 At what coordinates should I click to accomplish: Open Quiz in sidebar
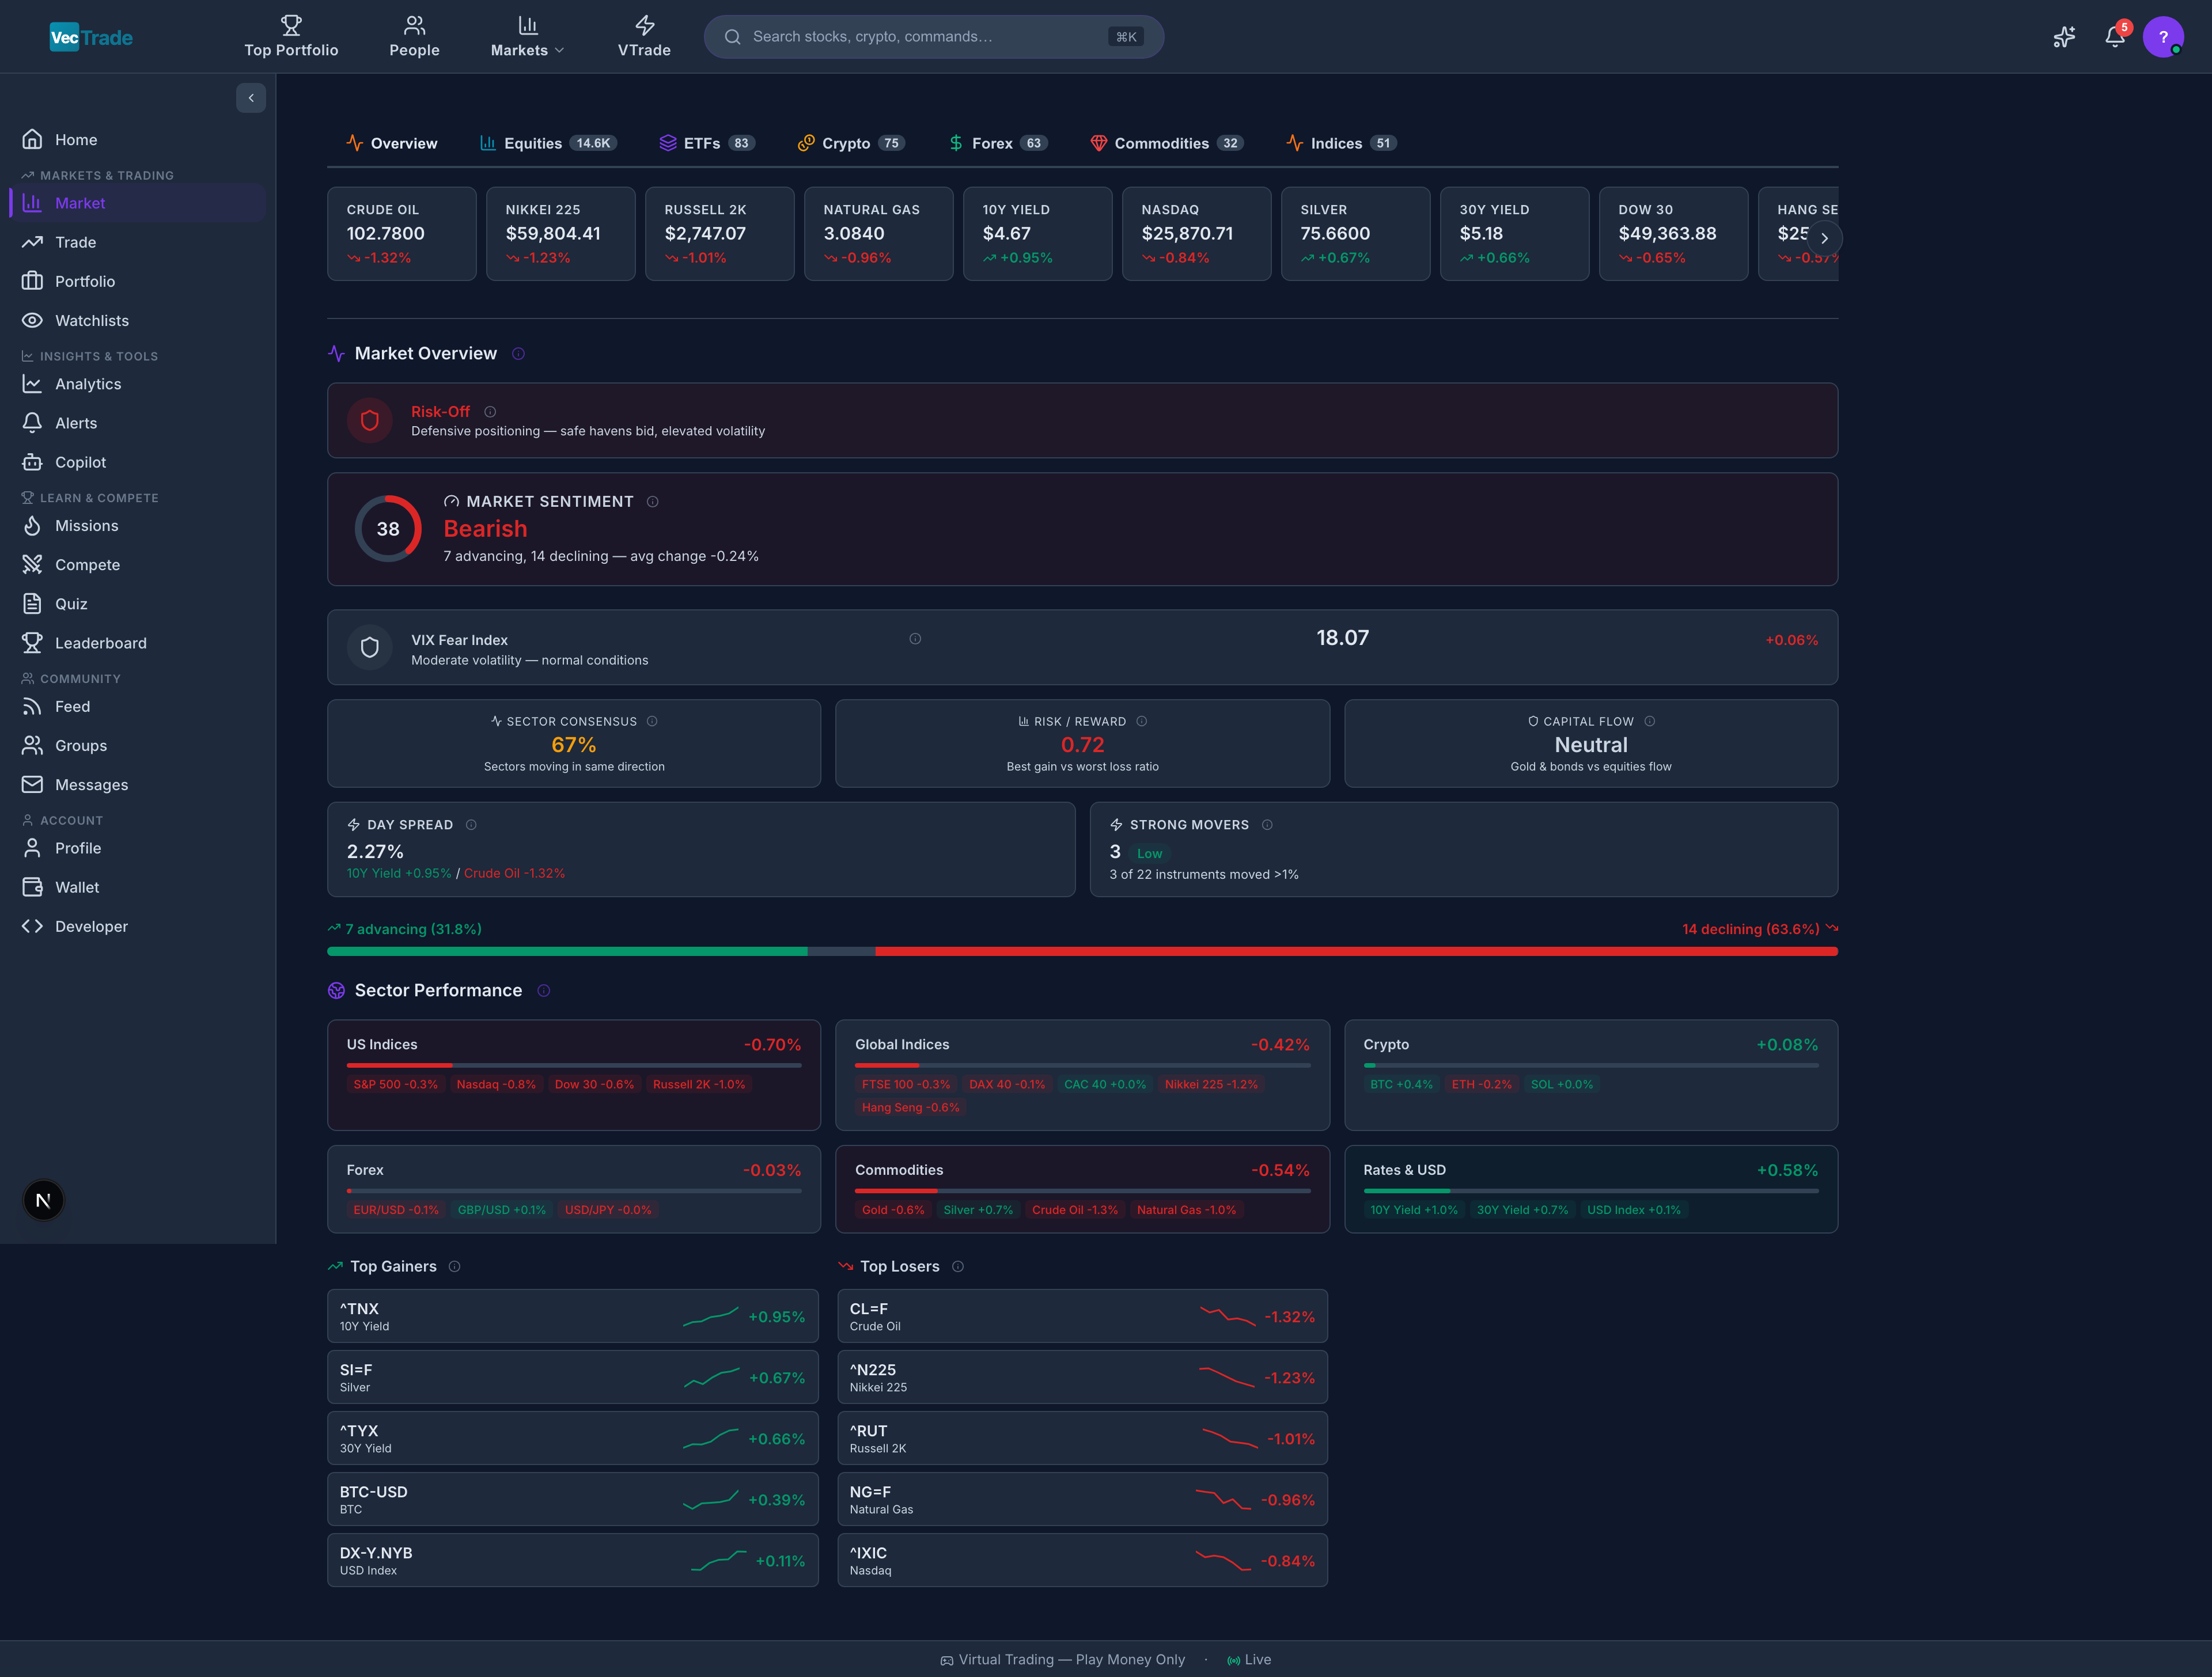click(x=138, y=604)
